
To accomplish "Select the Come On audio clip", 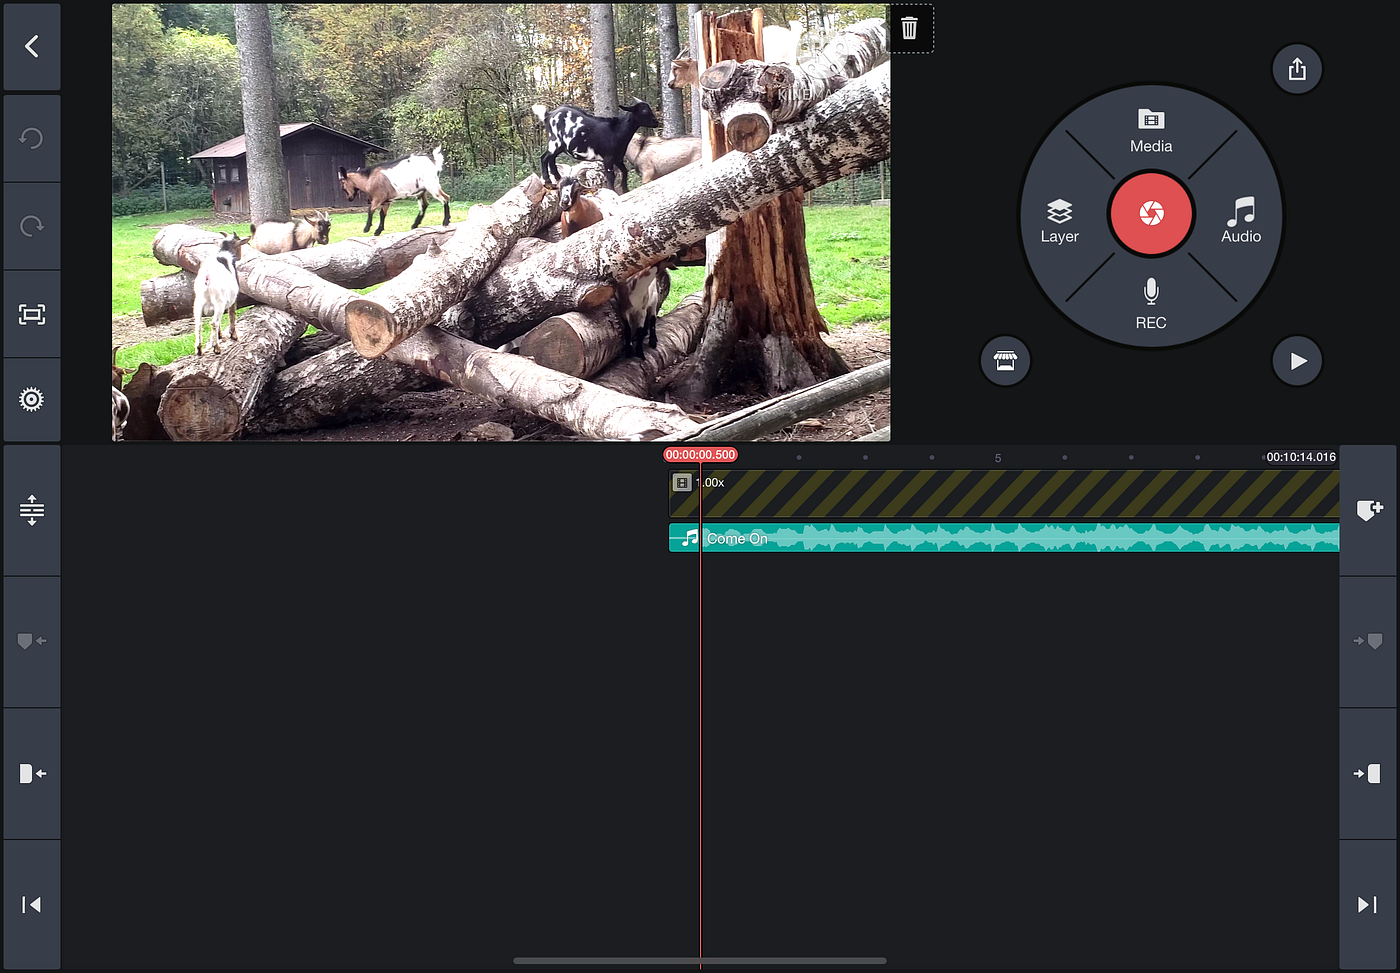I will coord(1004,538).
